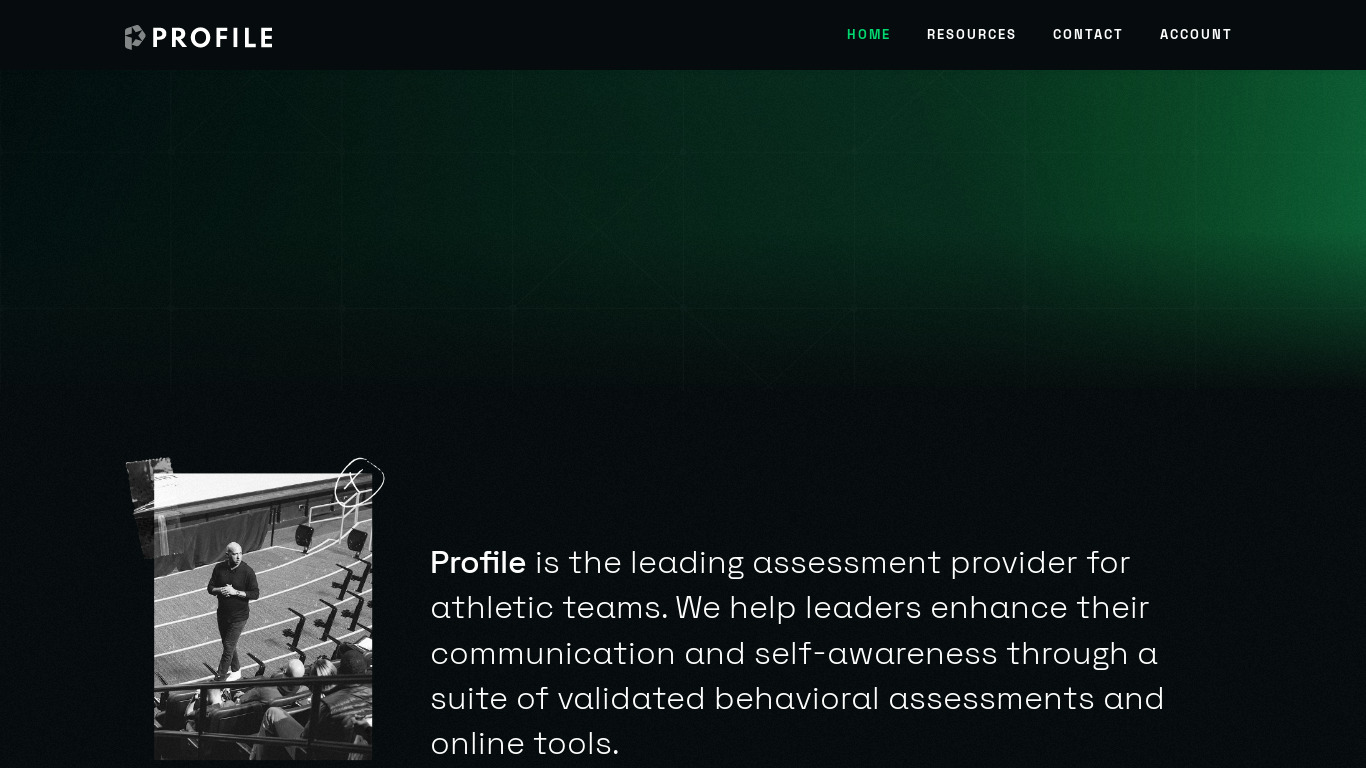Click the bold word Profile in paragraph

pyautogui.click(x=478, y=562)
